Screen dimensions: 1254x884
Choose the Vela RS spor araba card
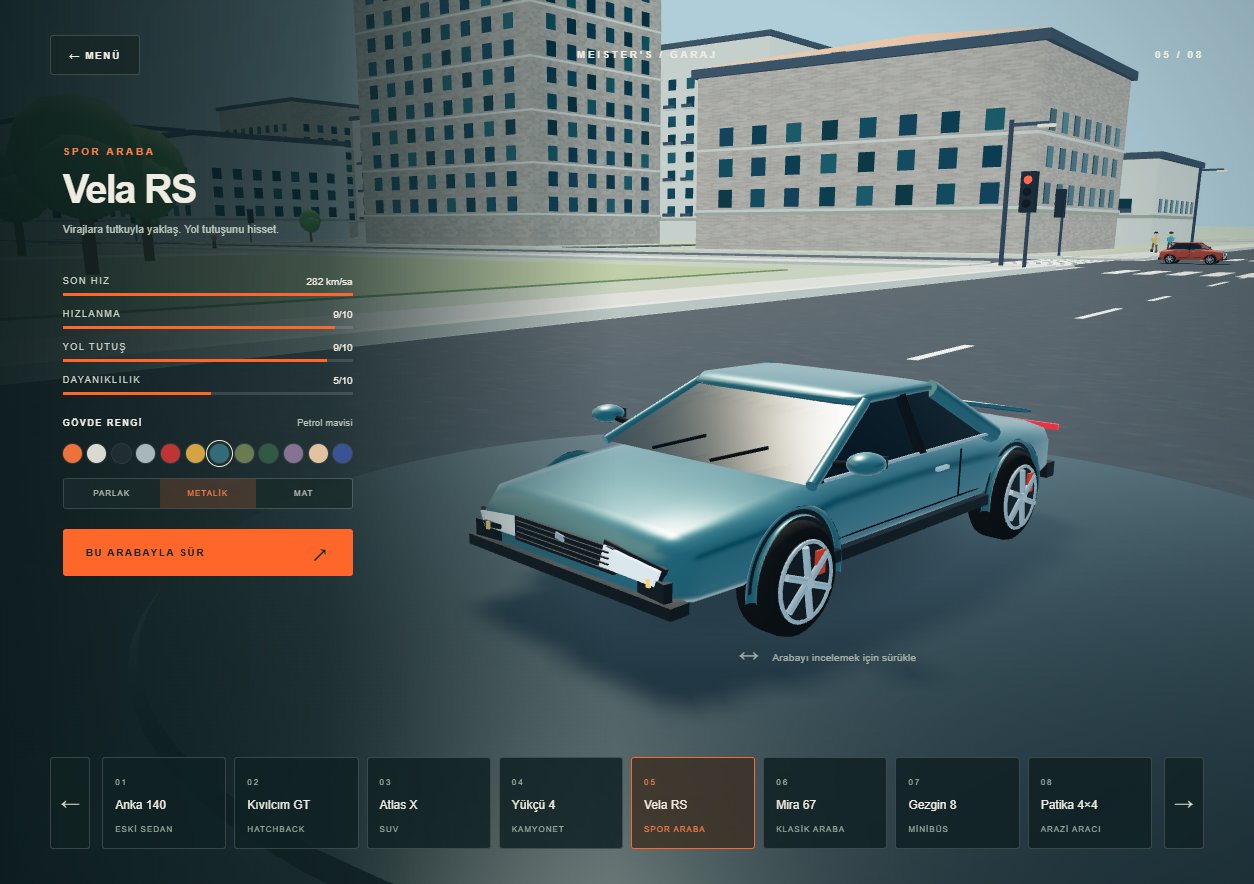pos(693,803)
